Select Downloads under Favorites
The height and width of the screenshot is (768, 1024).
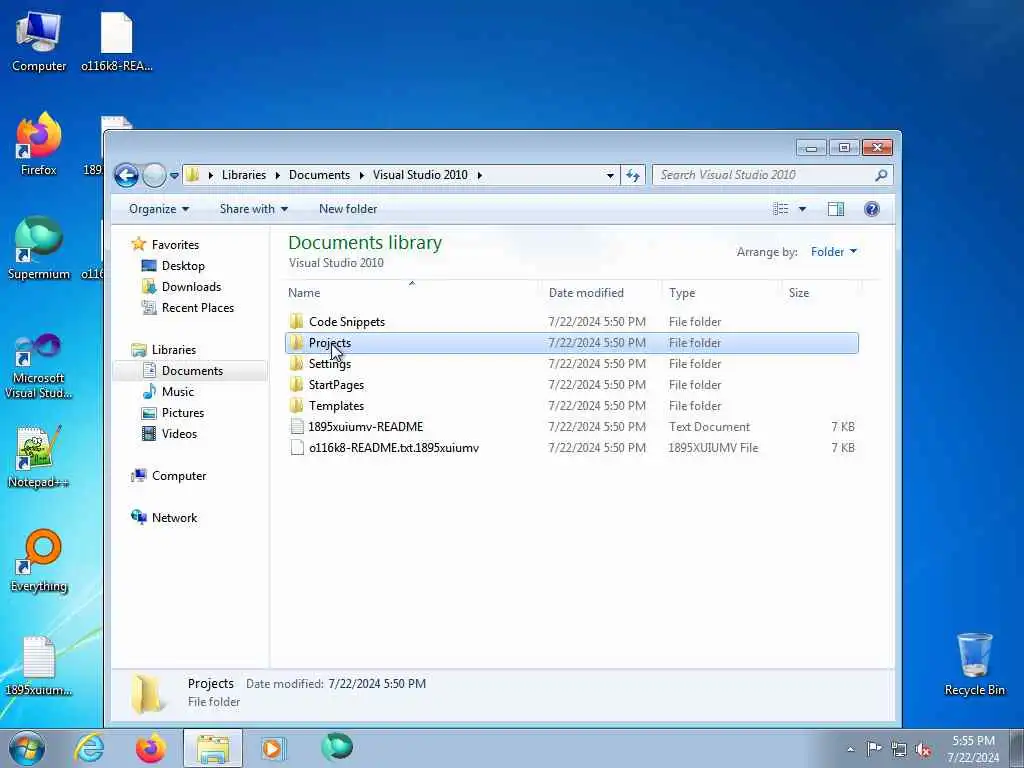tap(191, 287)
